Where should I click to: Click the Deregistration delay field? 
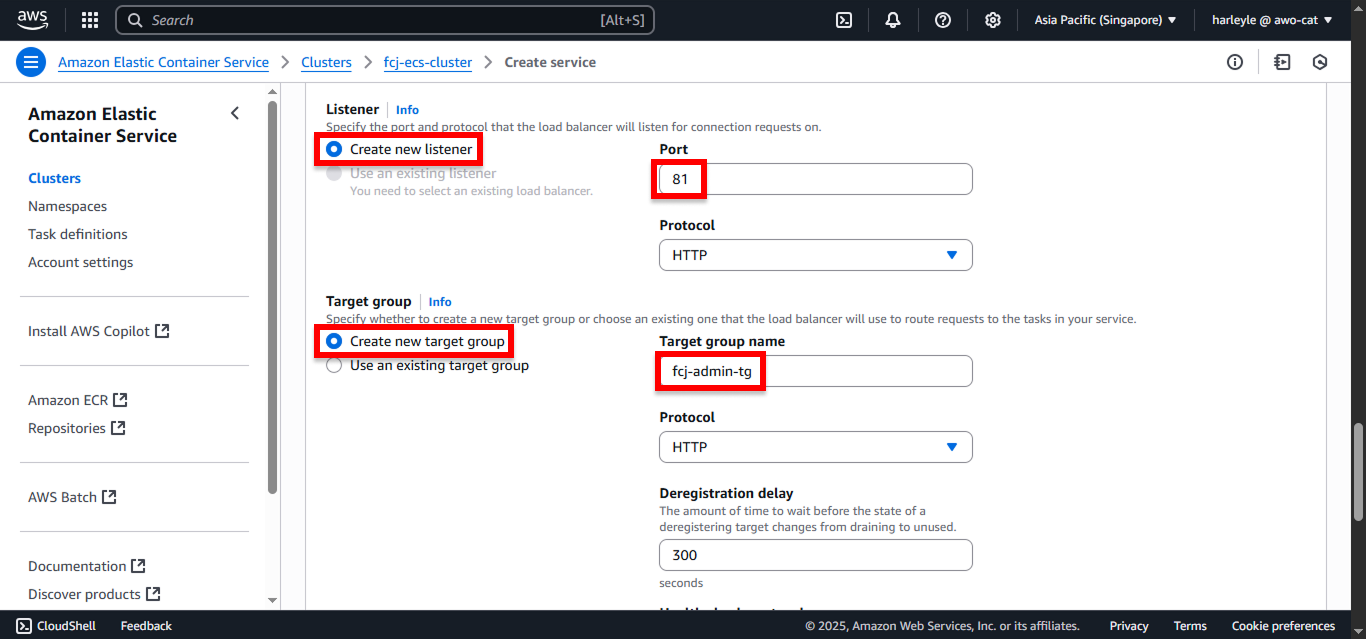pos(816,555)
